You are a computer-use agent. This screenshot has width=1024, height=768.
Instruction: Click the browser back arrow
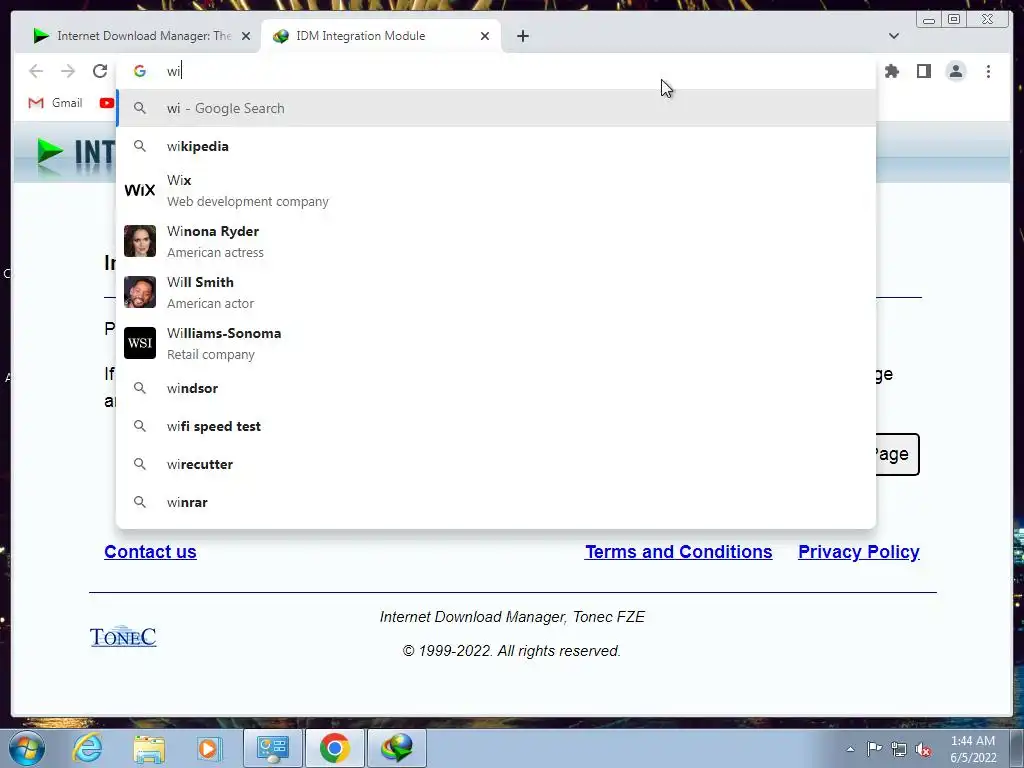36,71
